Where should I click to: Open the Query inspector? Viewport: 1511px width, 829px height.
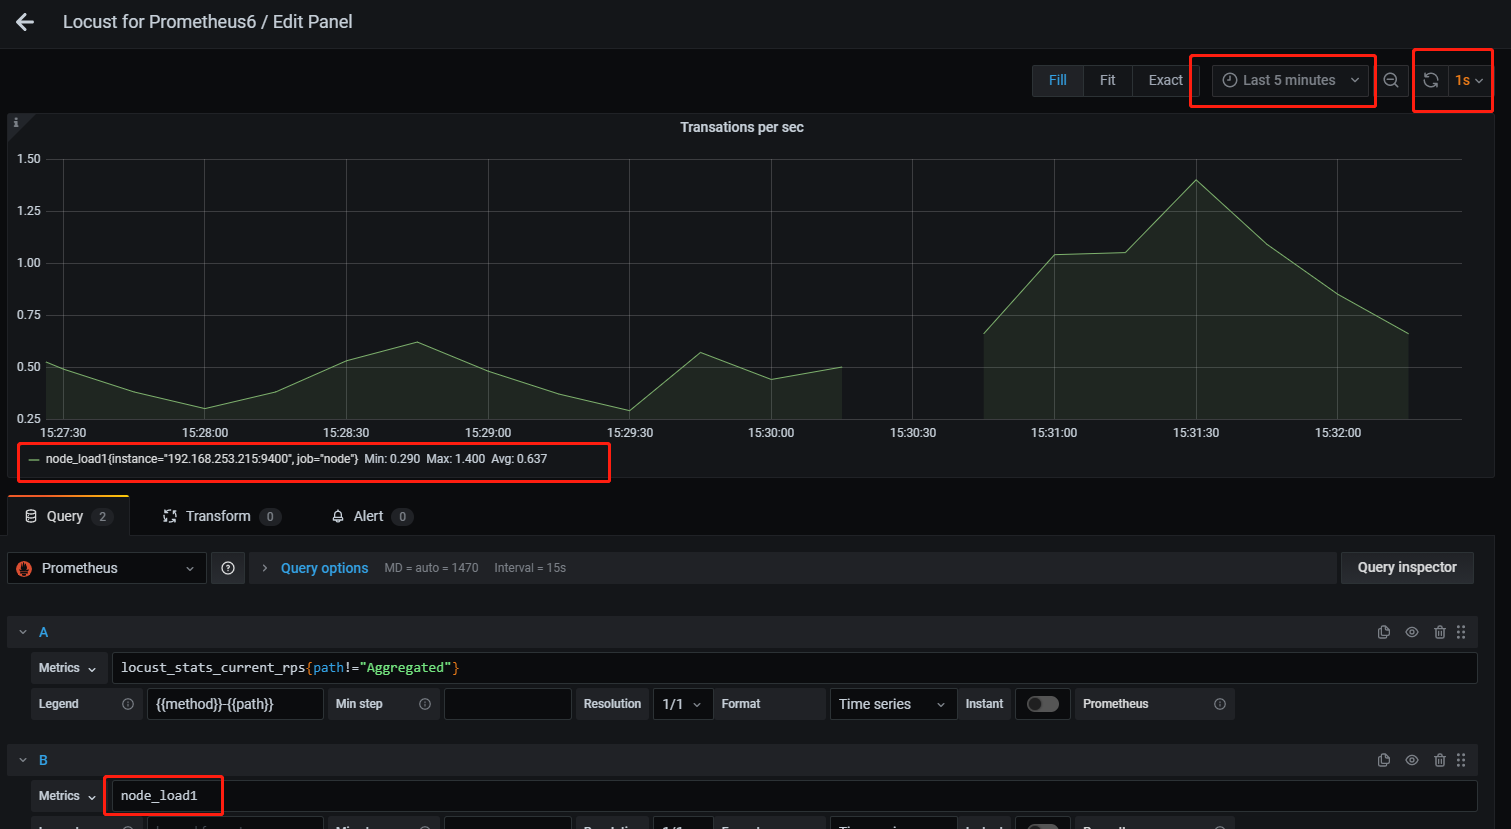(x=1406, y=567)
